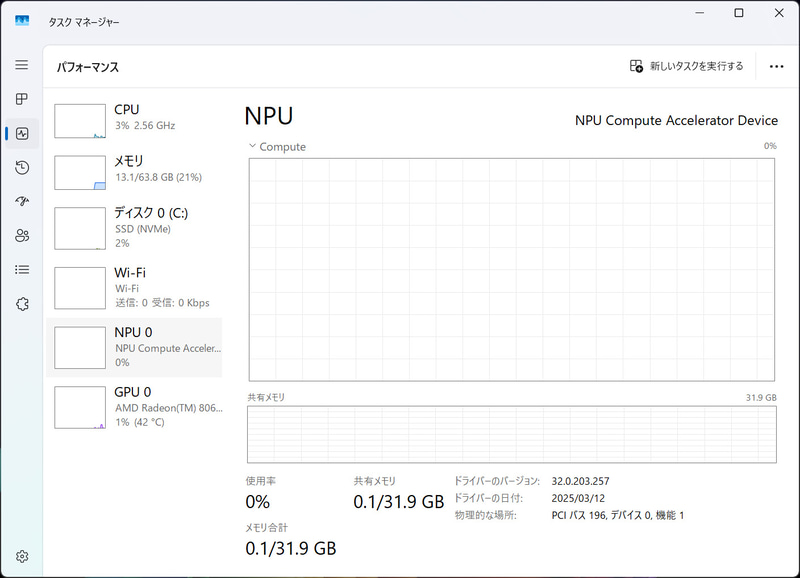800x578 pixels.
Task: Open Task Manager settings via bottom gear icon
Action: [x=21, y=557]
